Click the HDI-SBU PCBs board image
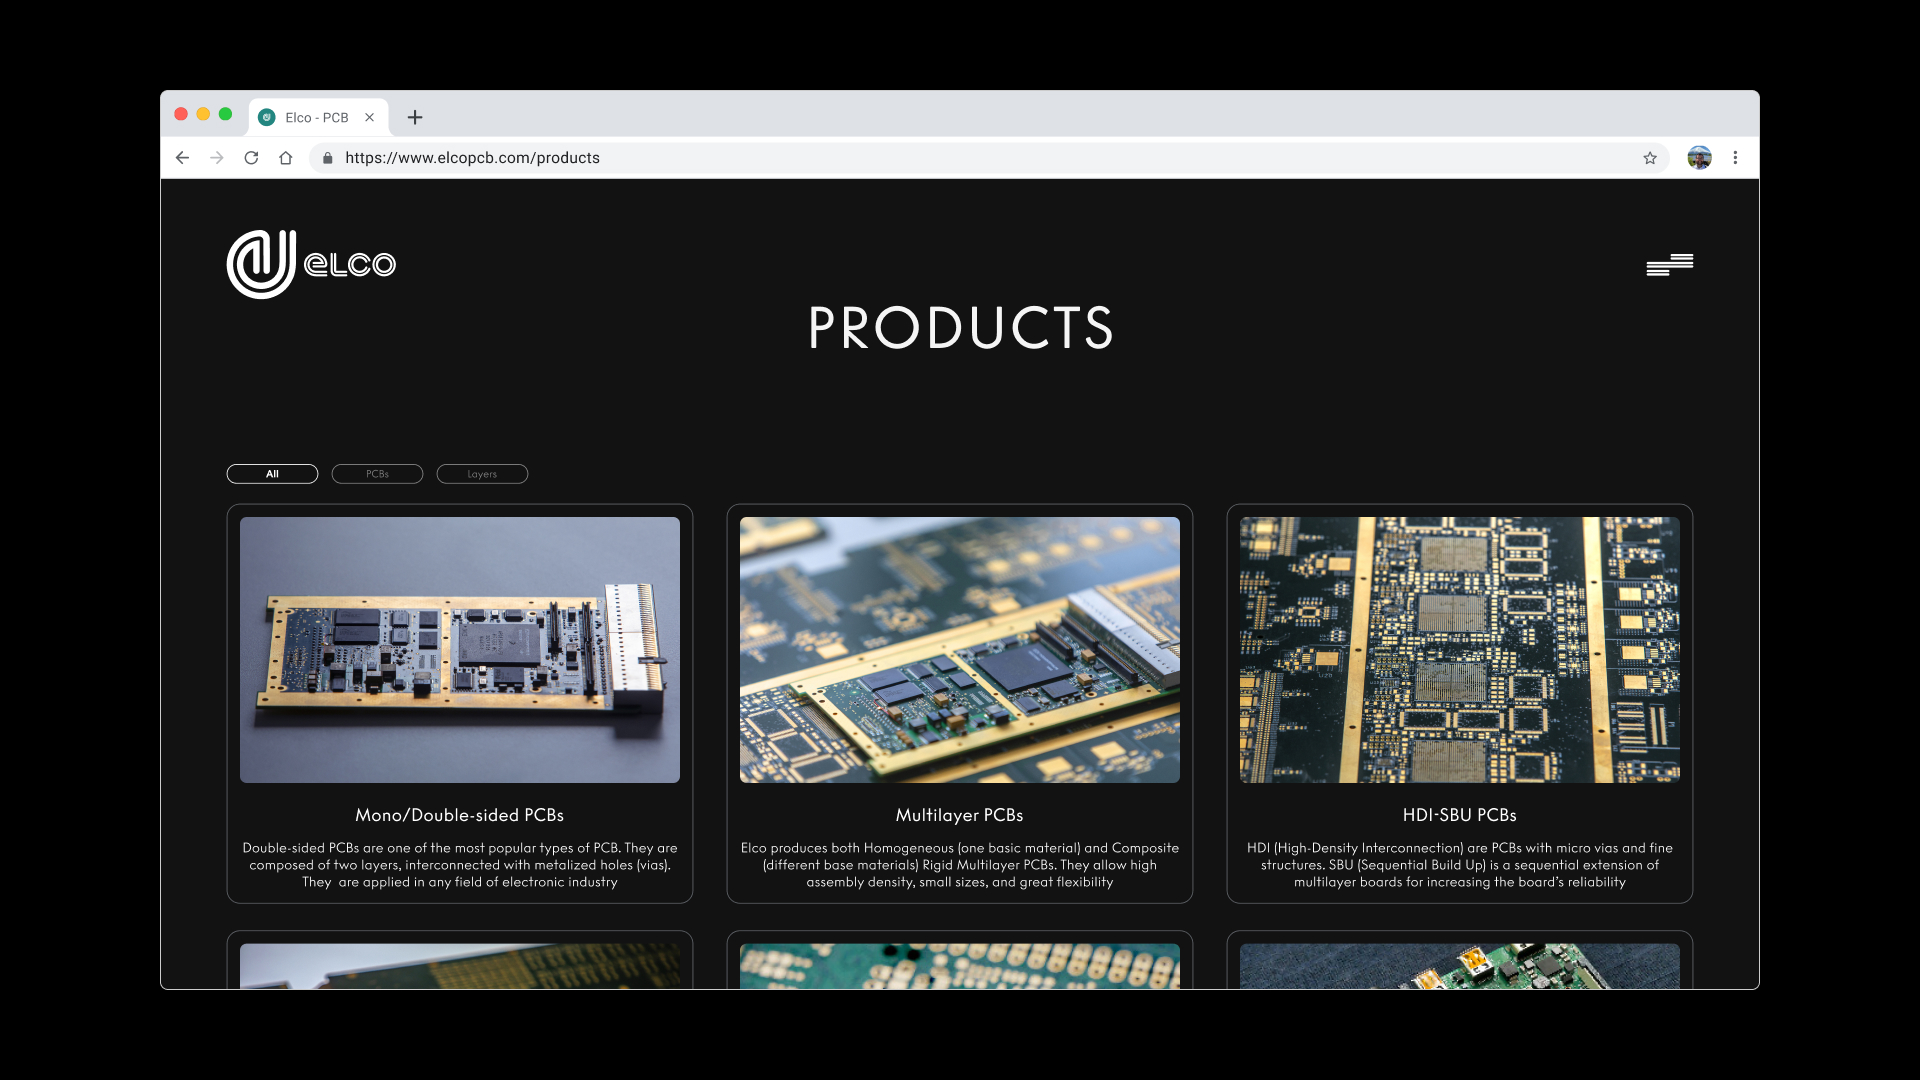The width and height of the screenshot is (1920, 1080). (1459, 650)
